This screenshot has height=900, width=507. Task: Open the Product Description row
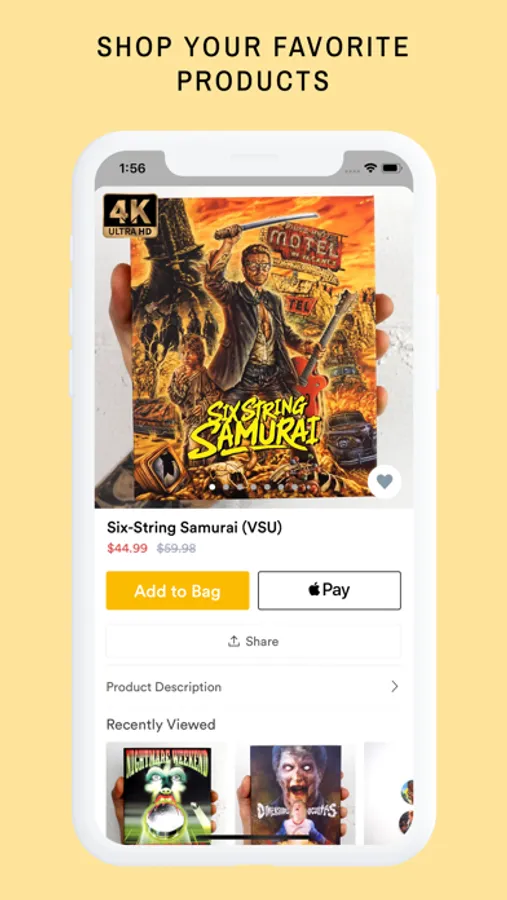[x=253, y=686]
